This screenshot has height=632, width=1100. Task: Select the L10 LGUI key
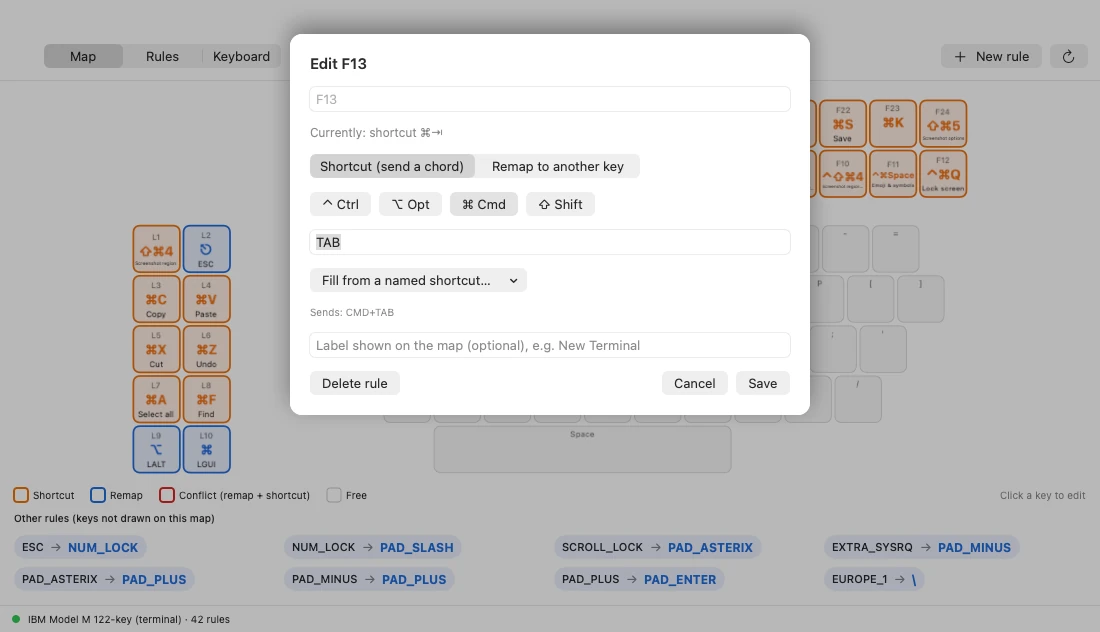(x=206, y=449)
